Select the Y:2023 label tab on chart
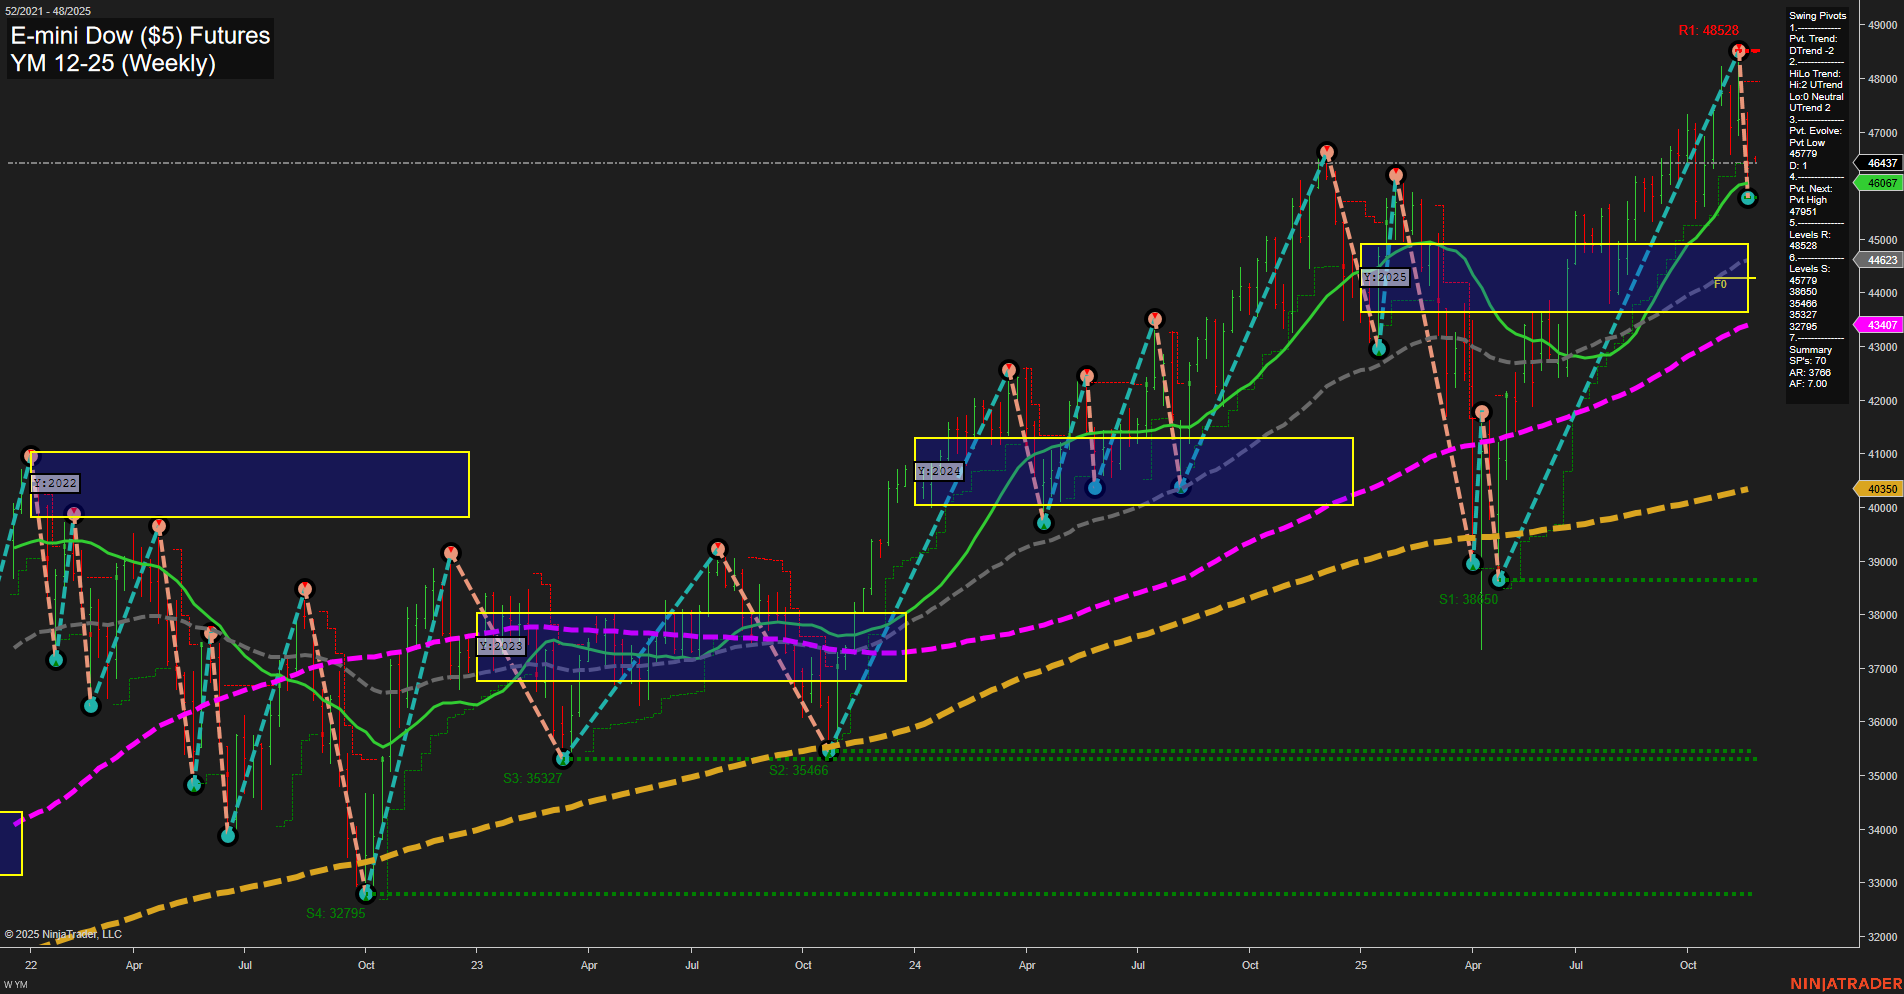This screenshot has height=994, width=1904. 501,646
